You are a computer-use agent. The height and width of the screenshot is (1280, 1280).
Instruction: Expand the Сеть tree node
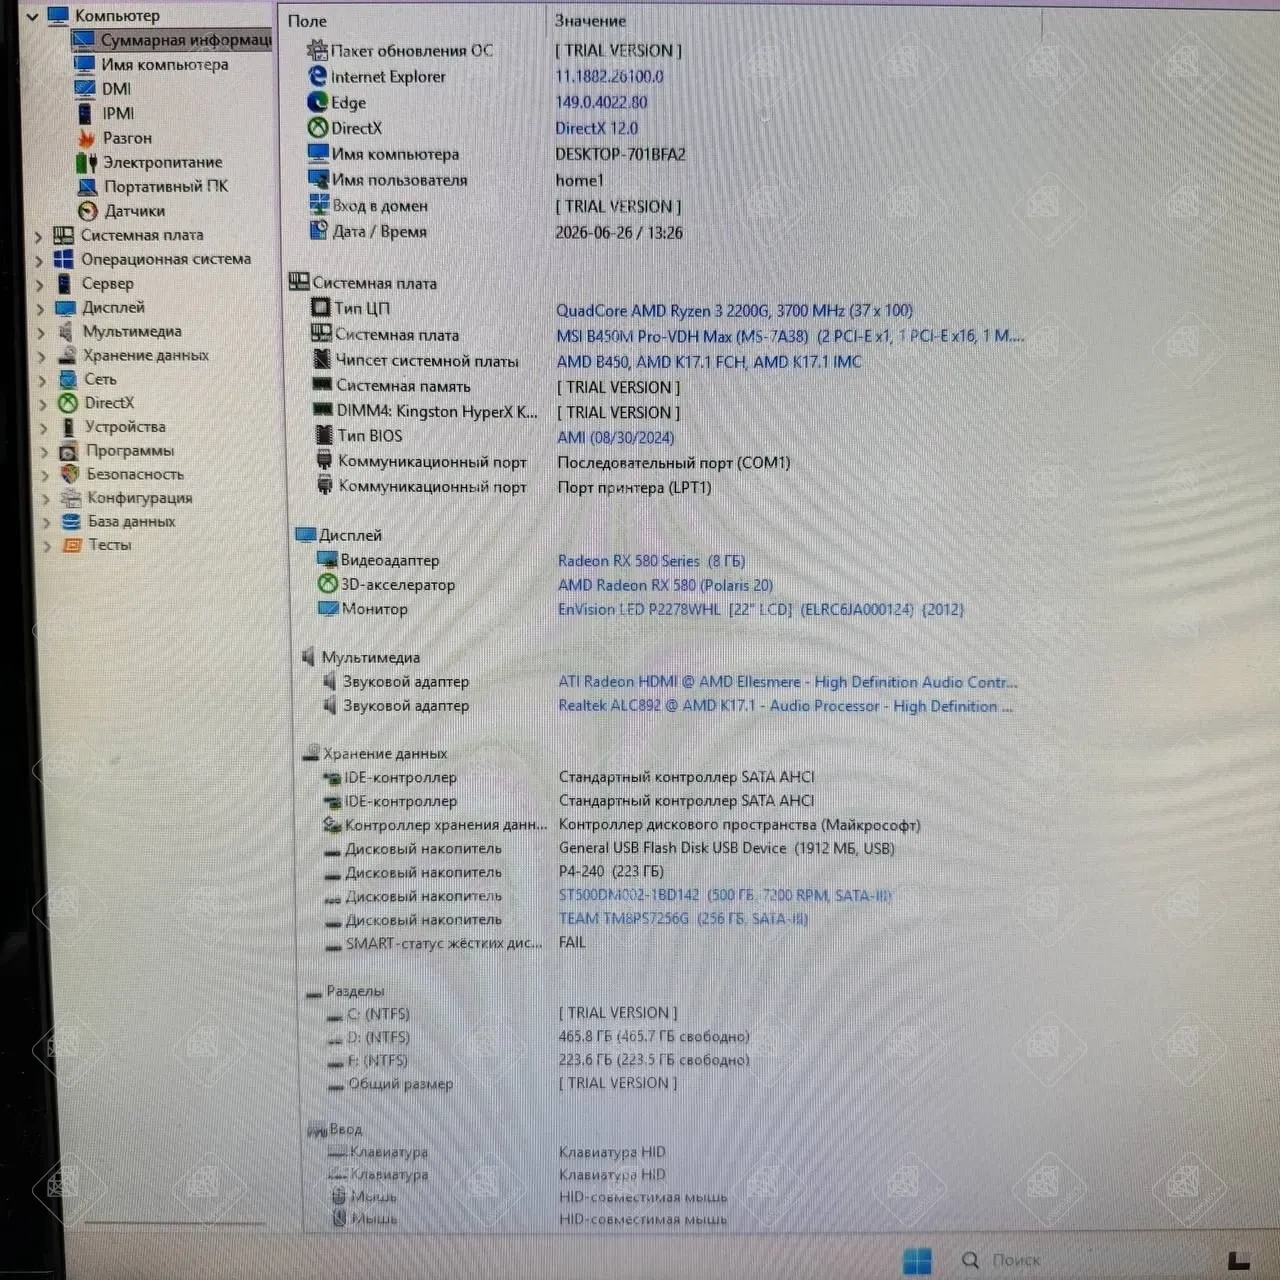click(42, 380)
